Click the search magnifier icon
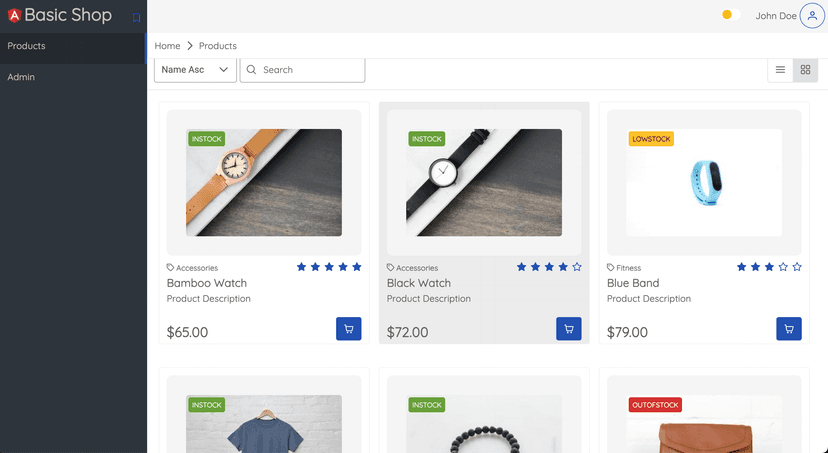The image size is (828, 453). point(251,70)
